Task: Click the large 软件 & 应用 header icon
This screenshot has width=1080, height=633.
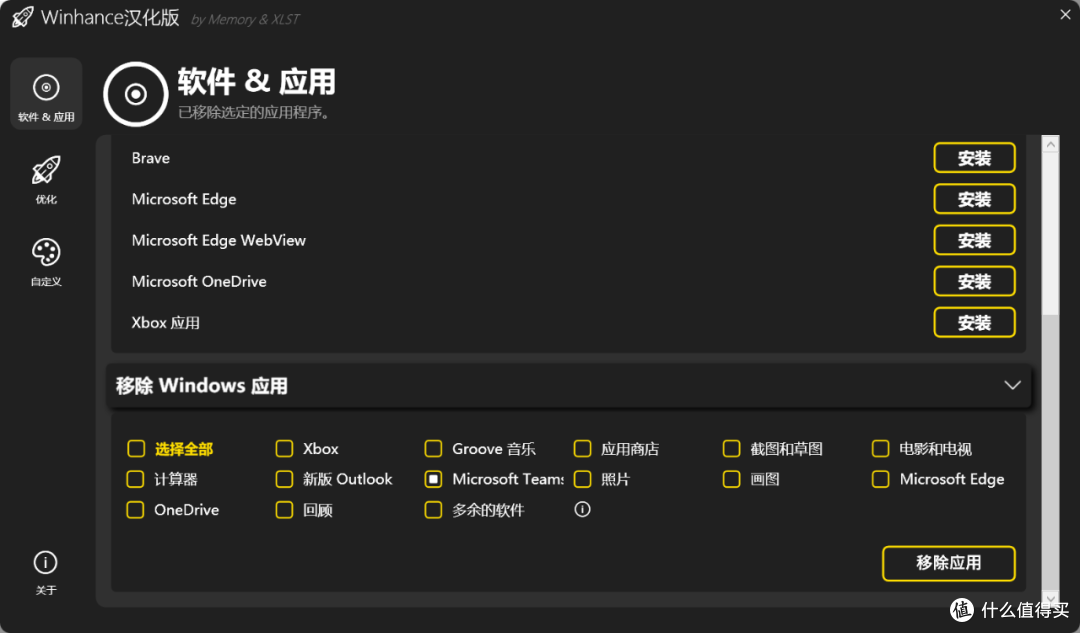Action: pos(136,94)
